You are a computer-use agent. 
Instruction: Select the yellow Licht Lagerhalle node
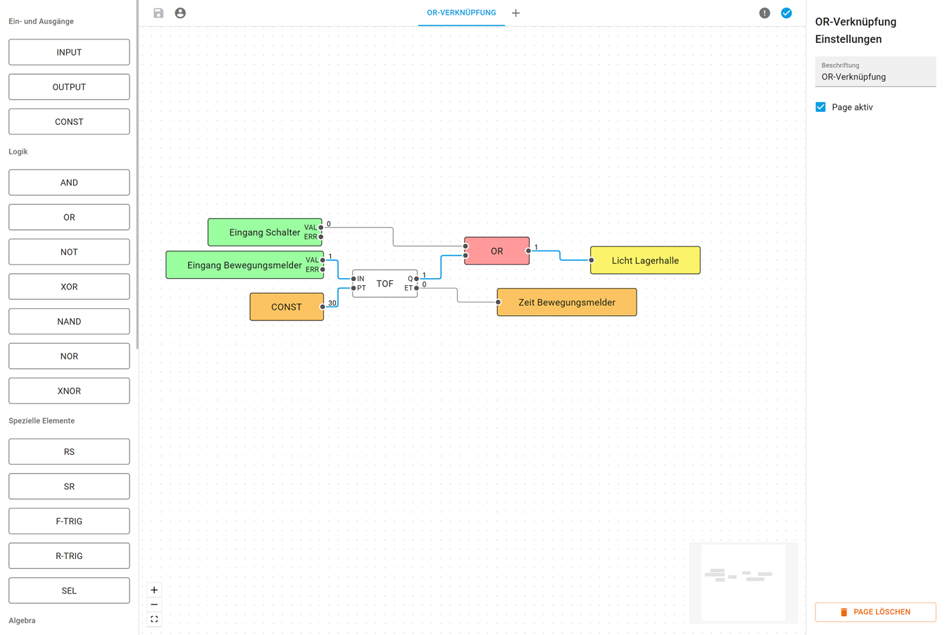tap(645, 260)
